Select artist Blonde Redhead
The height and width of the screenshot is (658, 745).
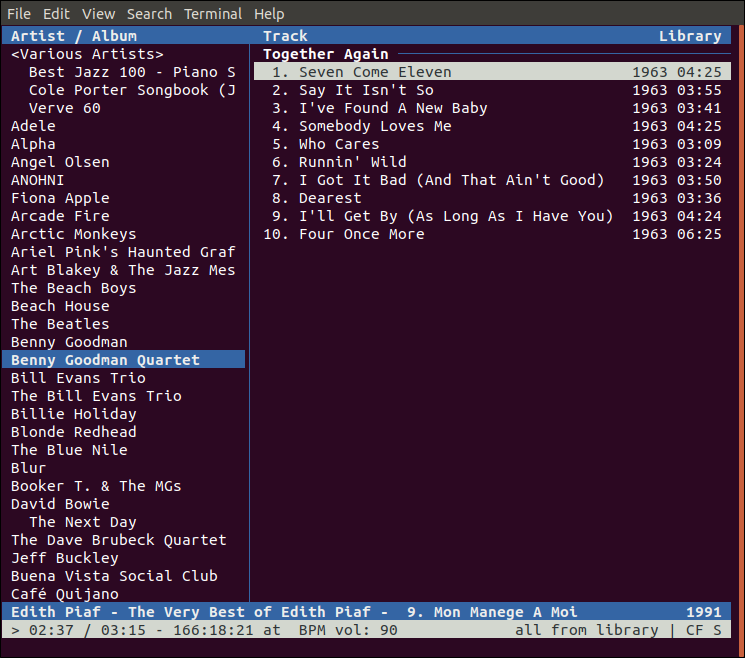(74, 432)
